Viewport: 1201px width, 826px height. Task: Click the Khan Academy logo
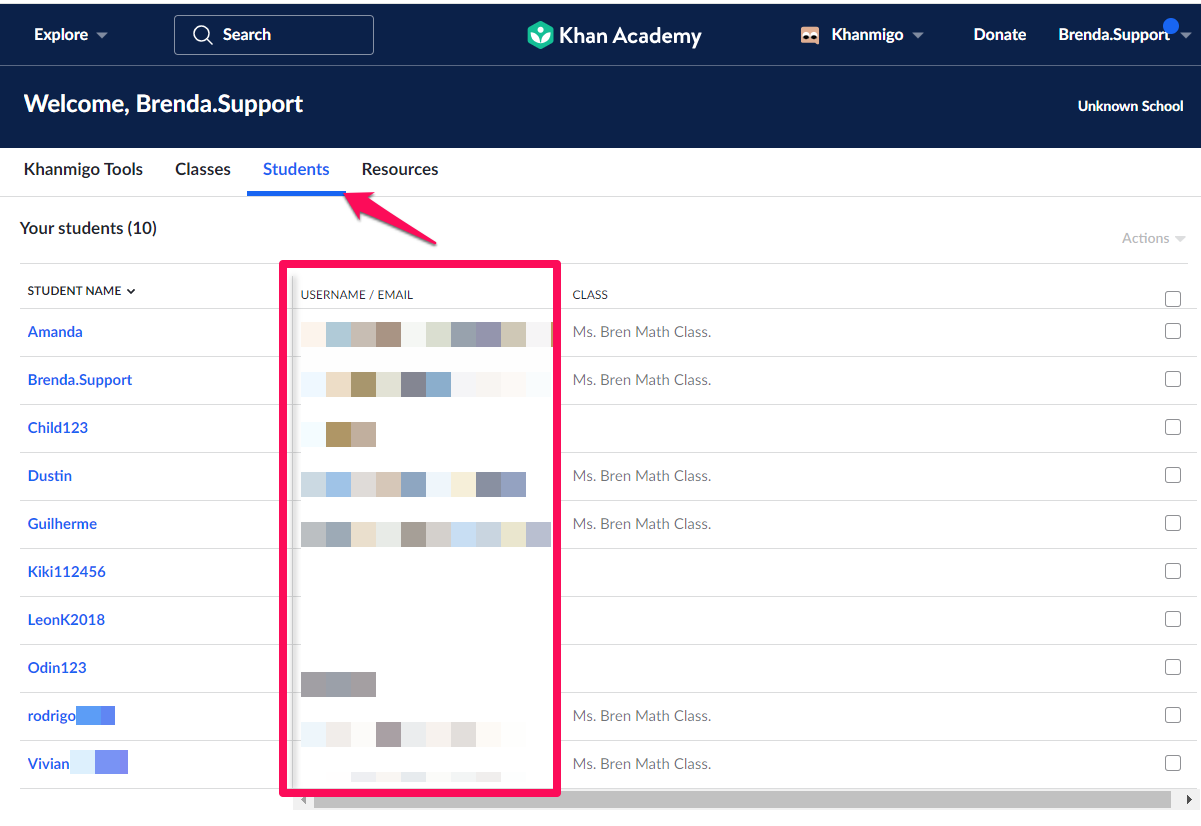[614, 35]
